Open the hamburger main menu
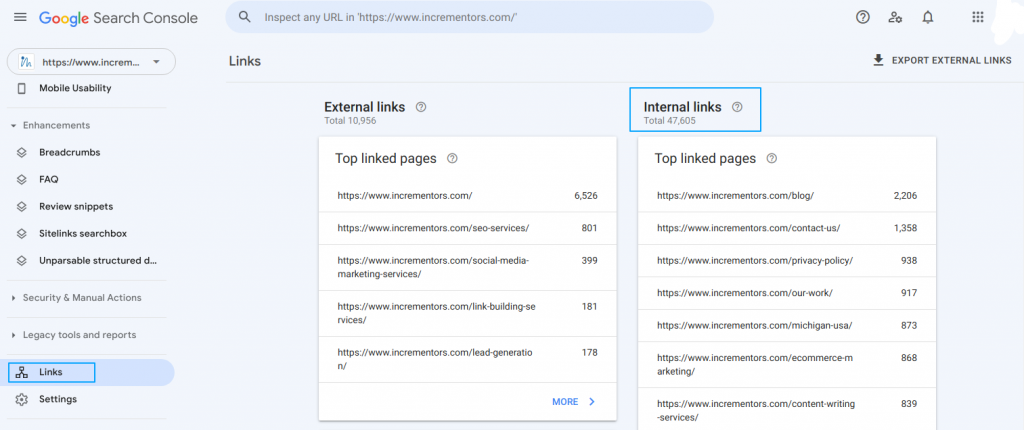This screenshot has width=1024, height=430. (20, 18)
